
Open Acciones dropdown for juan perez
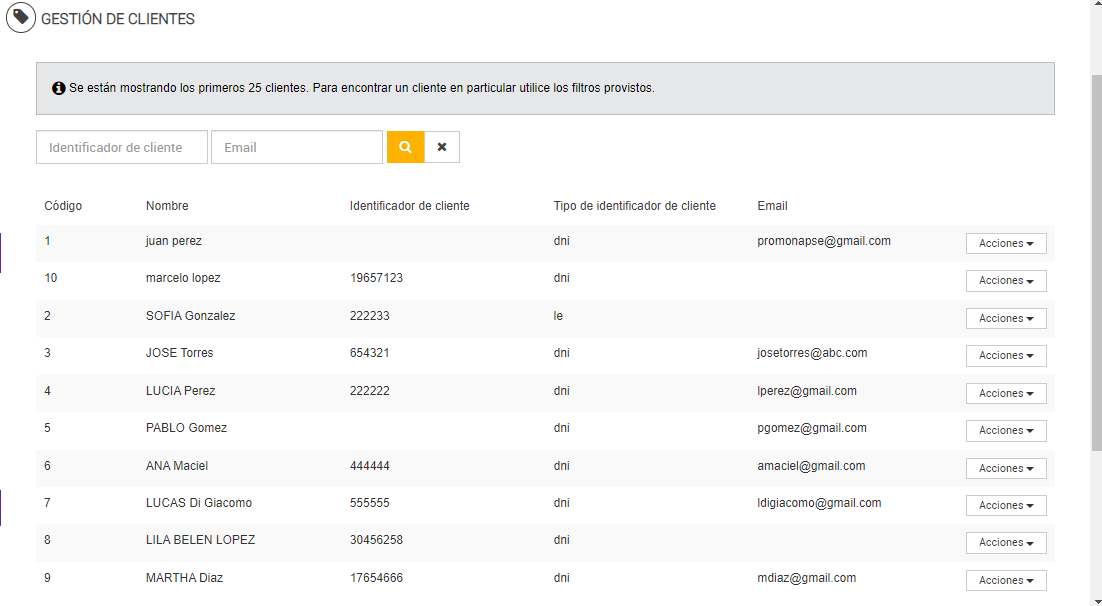point(1006,244)
